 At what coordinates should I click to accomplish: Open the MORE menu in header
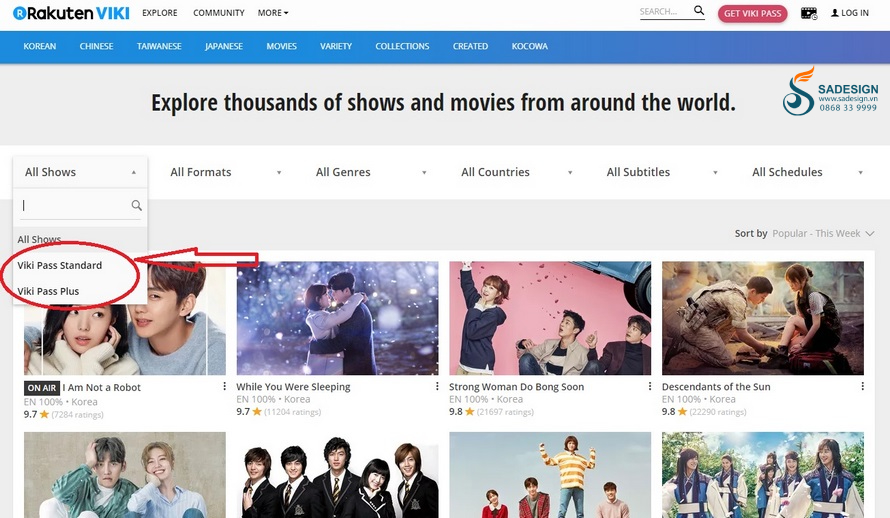(x=273, y=12)
